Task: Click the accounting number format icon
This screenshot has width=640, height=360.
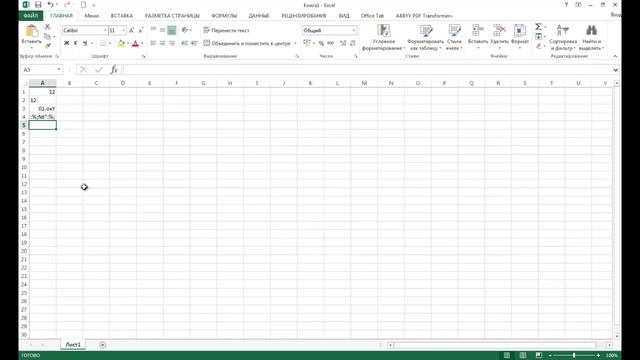Action: (307, 43)
